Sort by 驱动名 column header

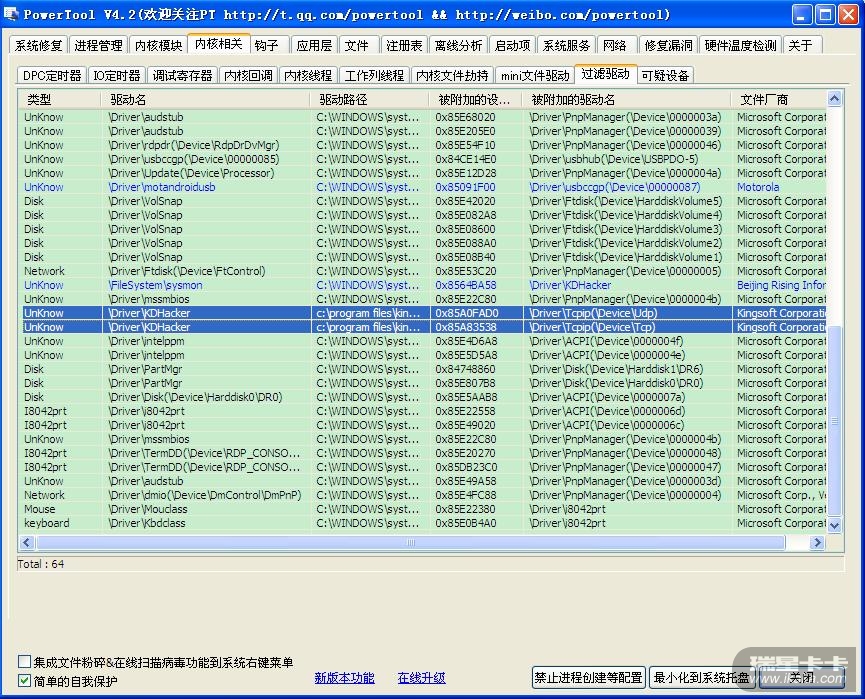[x=205, y=99]
